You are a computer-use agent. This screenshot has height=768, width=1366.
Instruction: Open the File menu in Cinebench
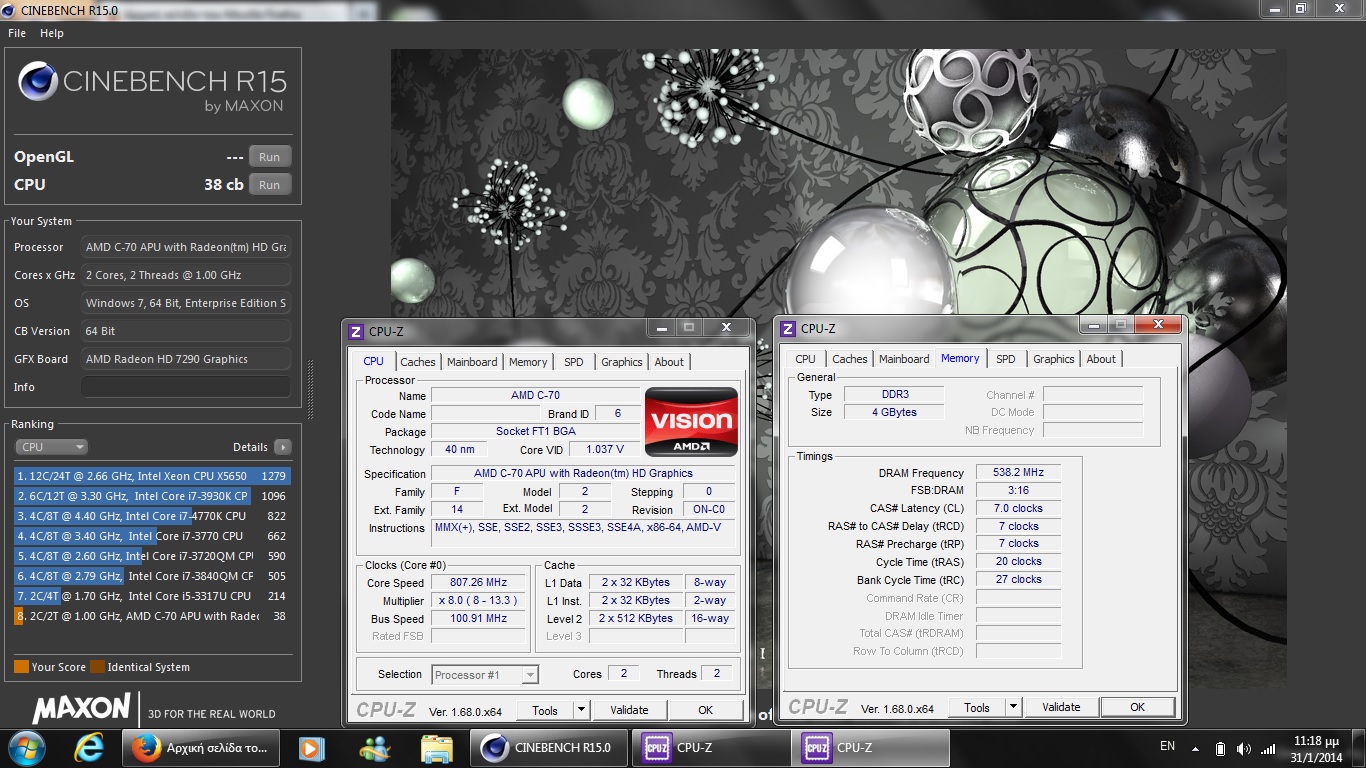pyautogui.click(x=17, y=33)
